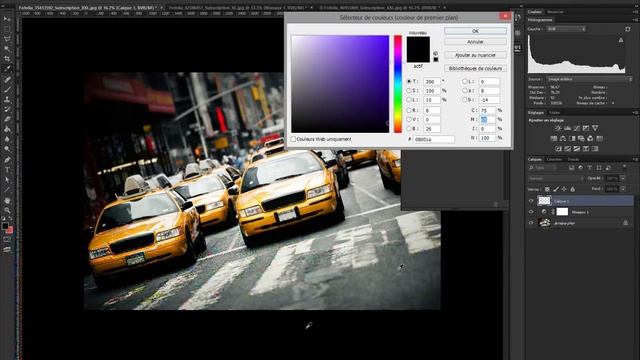Click the hex color input field
The image size is (640, 360).
point(434,139)
